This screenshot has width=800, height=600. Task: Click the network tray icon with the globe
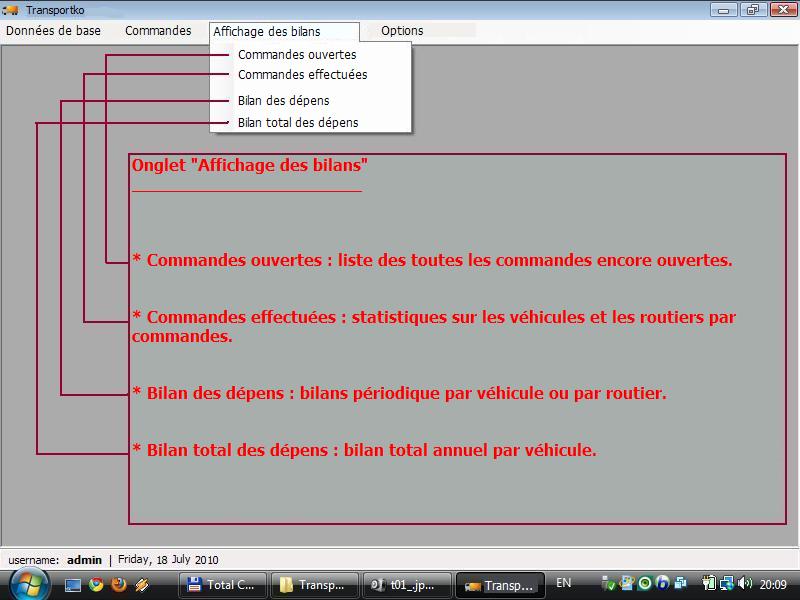727,583
